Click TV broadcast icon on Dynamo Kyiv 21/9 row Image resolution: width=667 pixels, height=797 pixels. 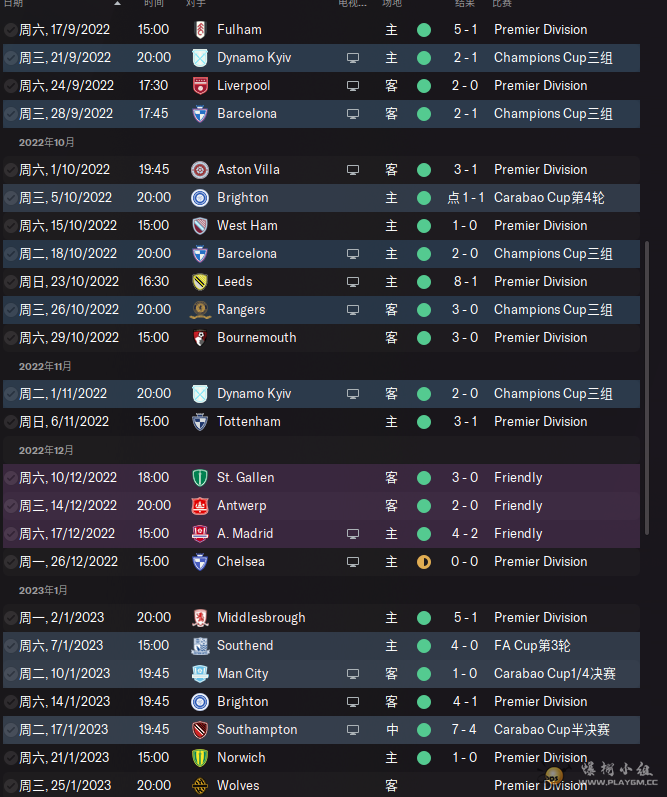click(353, 58)
